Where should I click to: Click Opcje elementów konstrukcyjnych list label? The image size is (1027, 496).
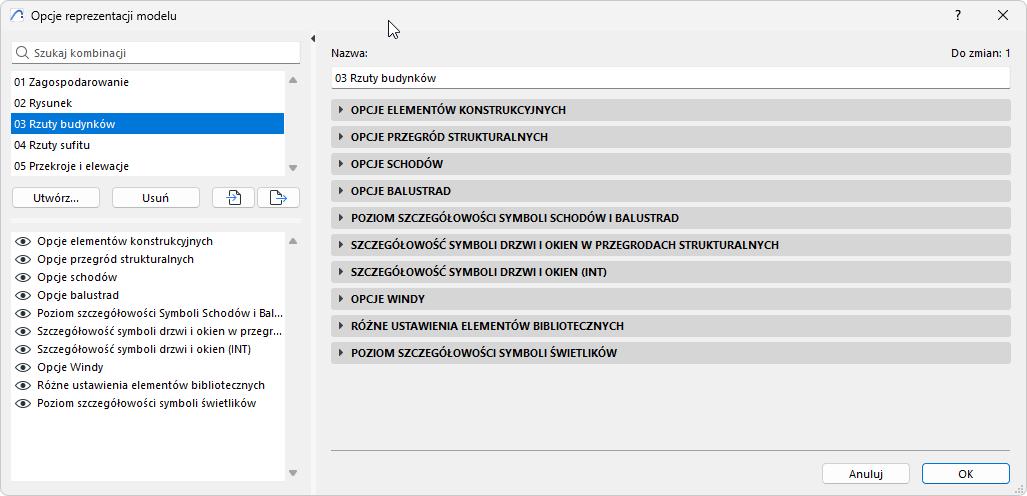point(125,241)
